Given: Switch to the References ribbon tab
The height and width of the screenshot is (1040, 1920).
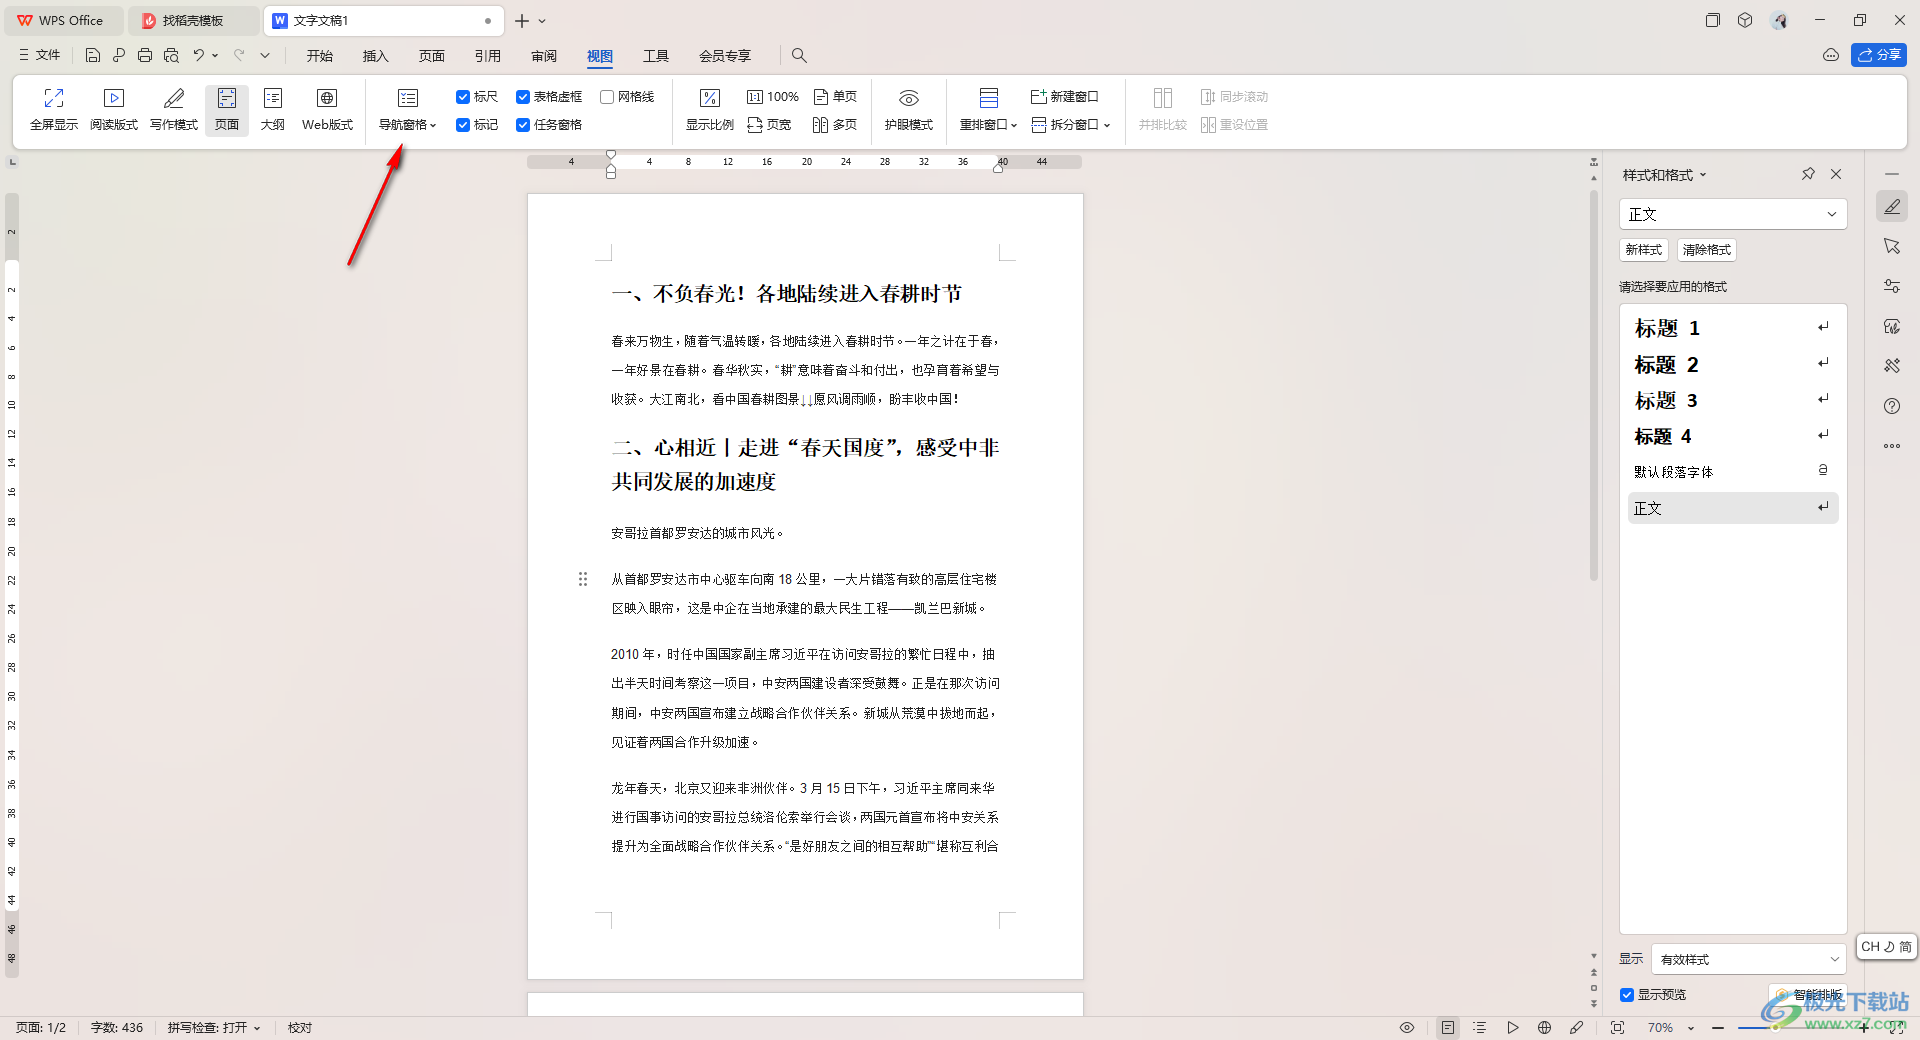Looking at the screenshot, I should 488,56.
